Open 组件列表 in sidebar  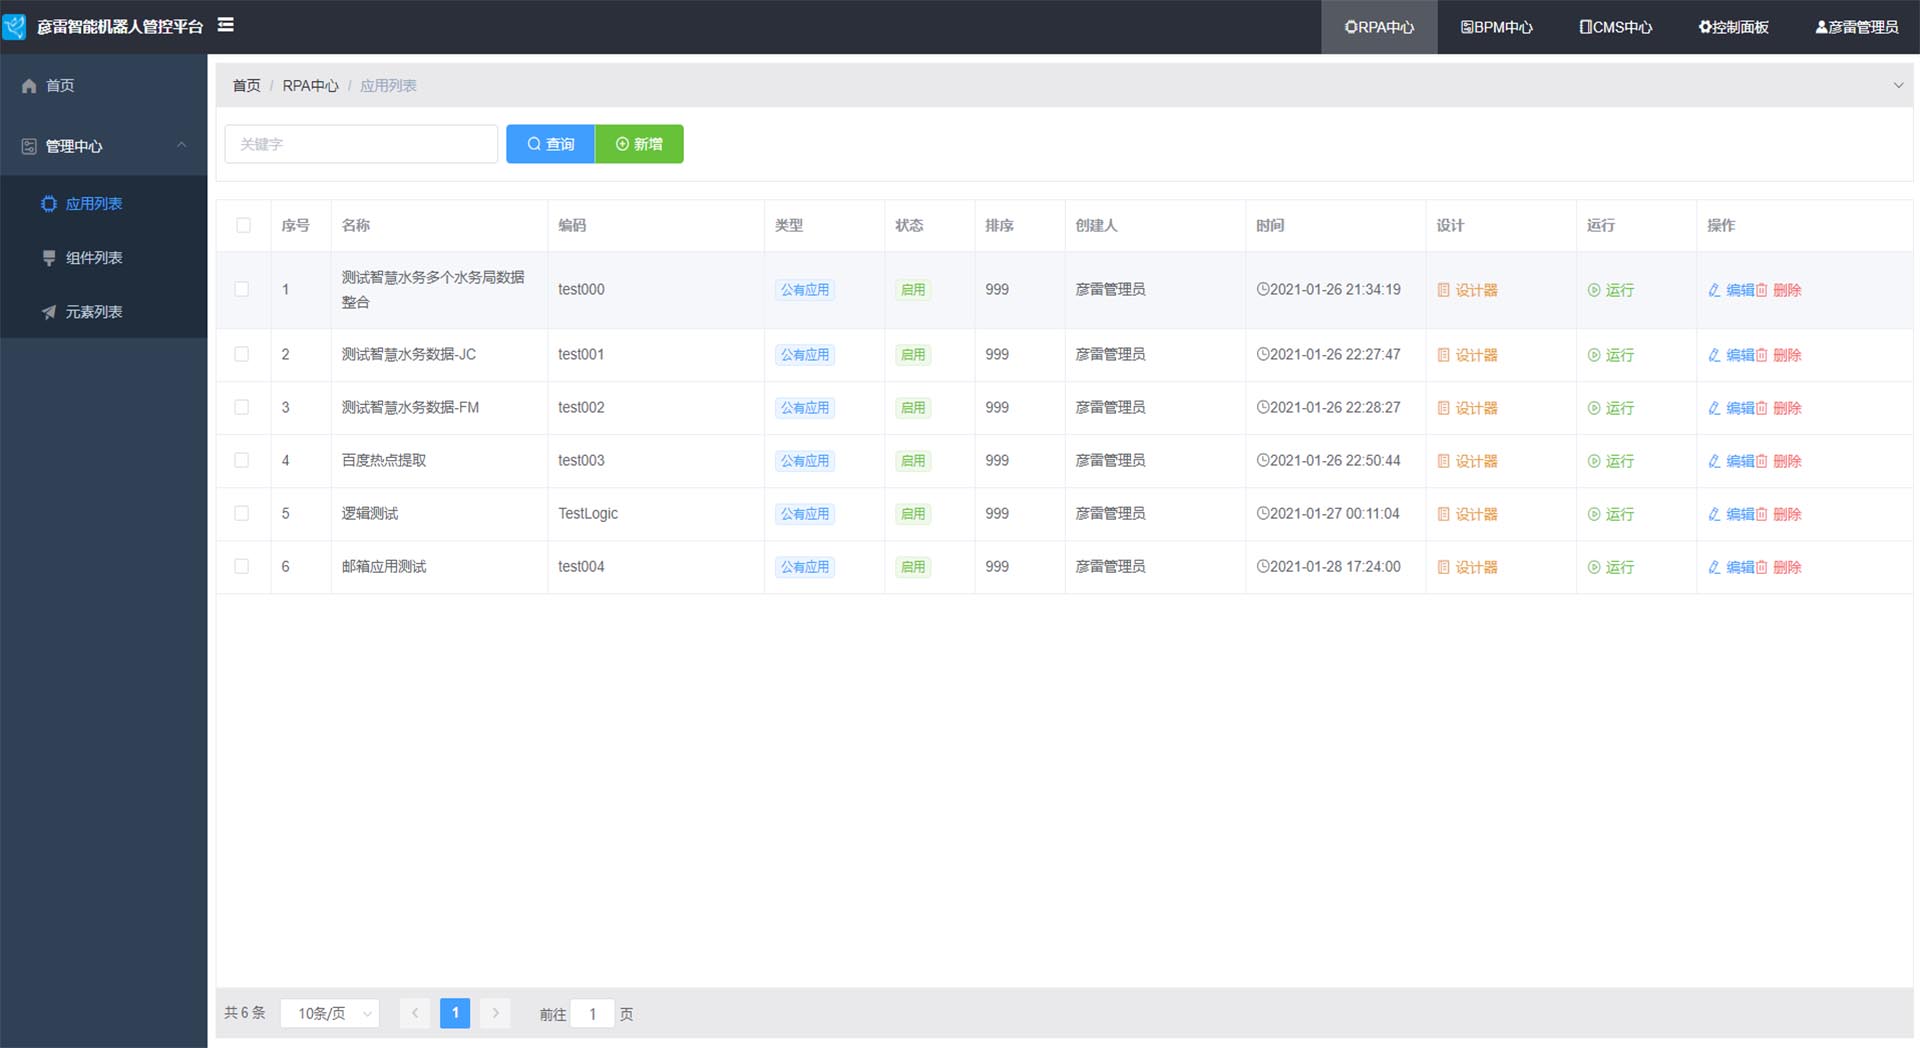(x=93, y=258)
